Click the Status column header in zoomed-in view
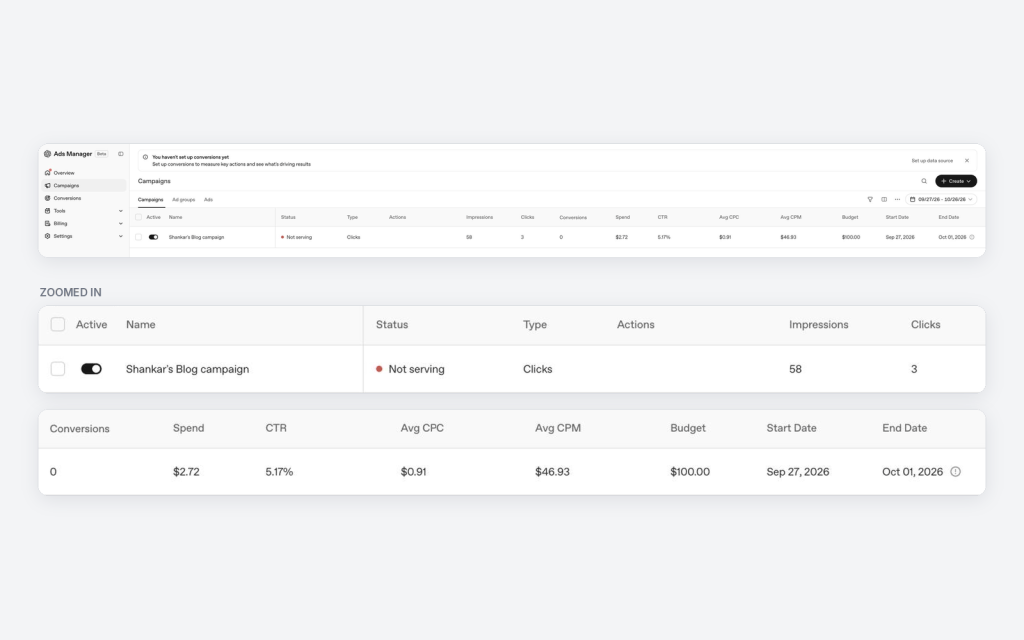This screenshot has width=1024, height=640. 392,325
